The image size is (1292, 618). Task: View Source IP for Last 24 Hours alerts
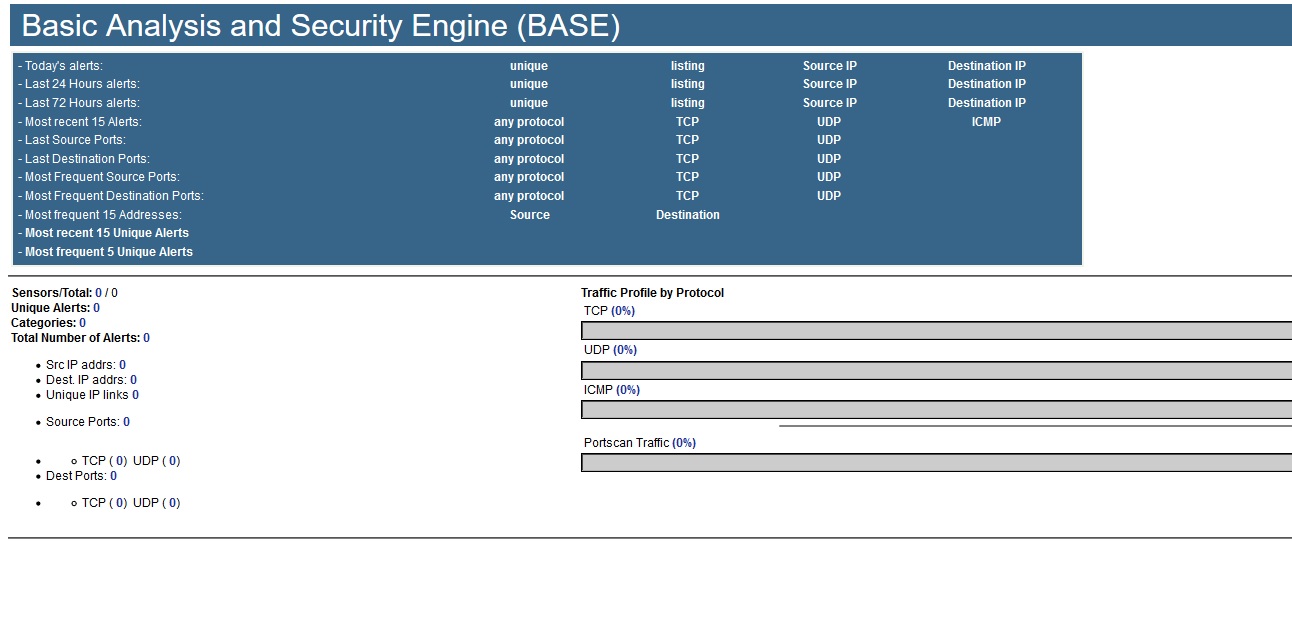(x=830, y=84)
